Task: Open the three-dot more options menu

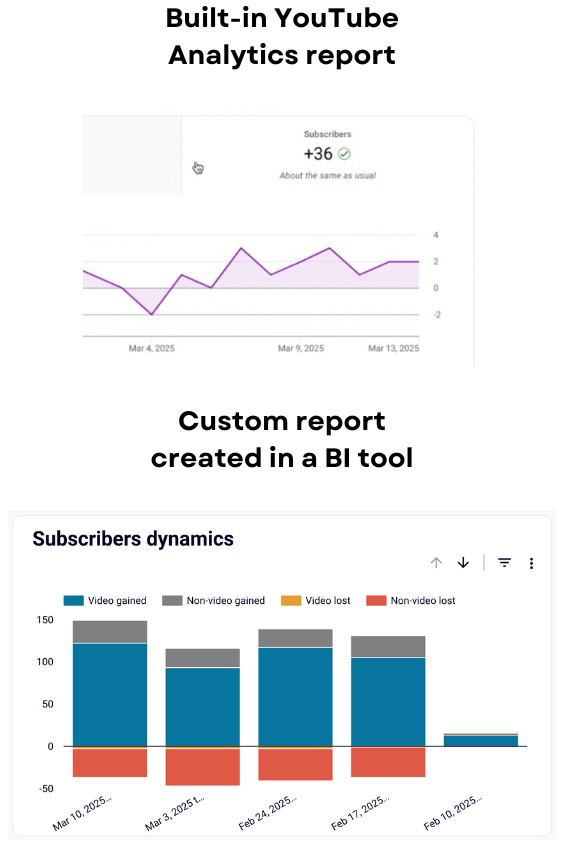Action: click(x=531, y=563)
